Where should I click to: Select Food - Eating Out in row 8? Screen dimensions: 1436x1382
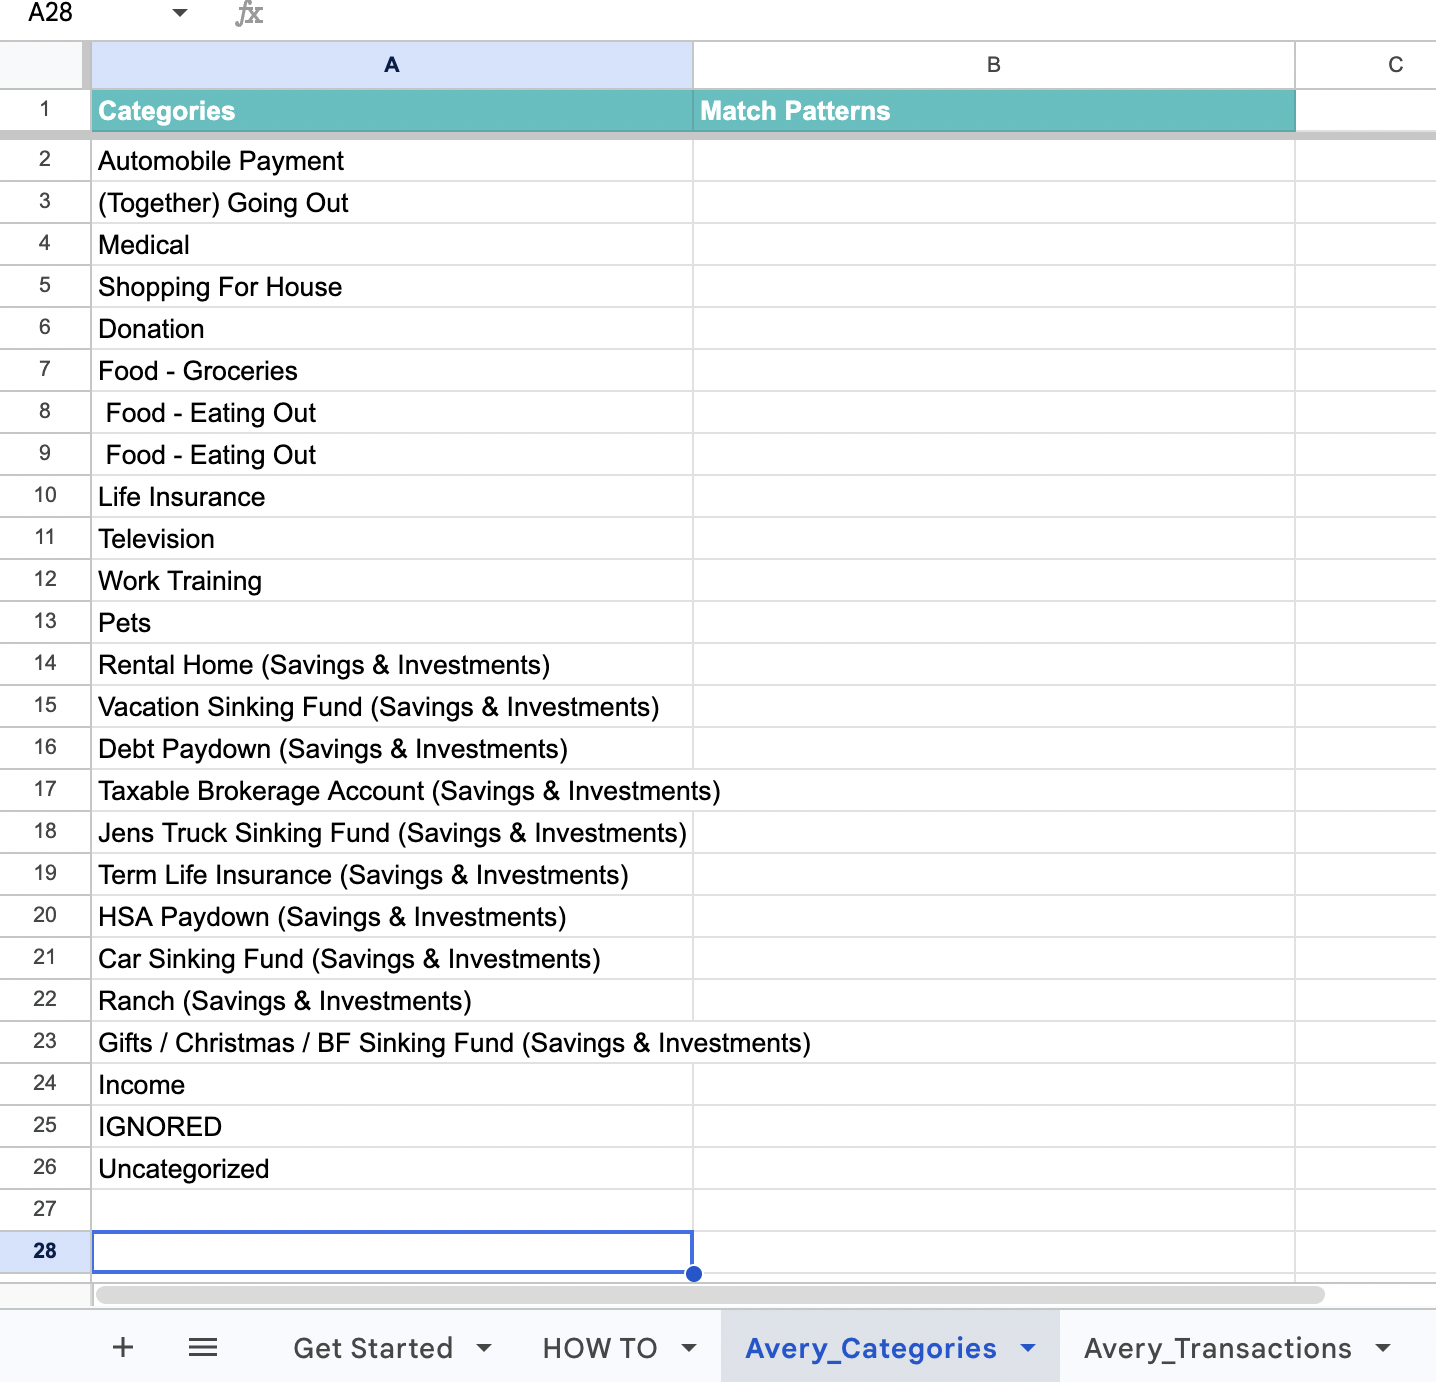click(392, 412)
